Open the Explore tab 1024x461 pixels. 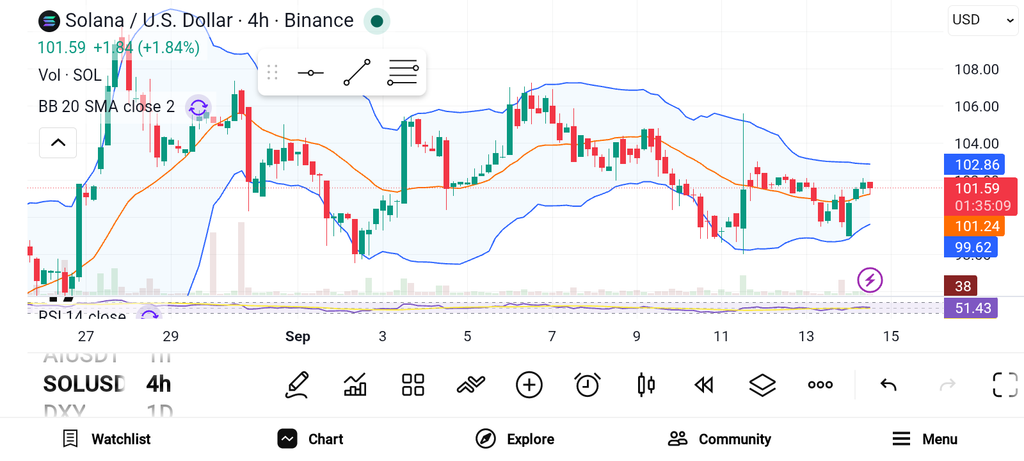pyautogui.click(x=515, y=439)
